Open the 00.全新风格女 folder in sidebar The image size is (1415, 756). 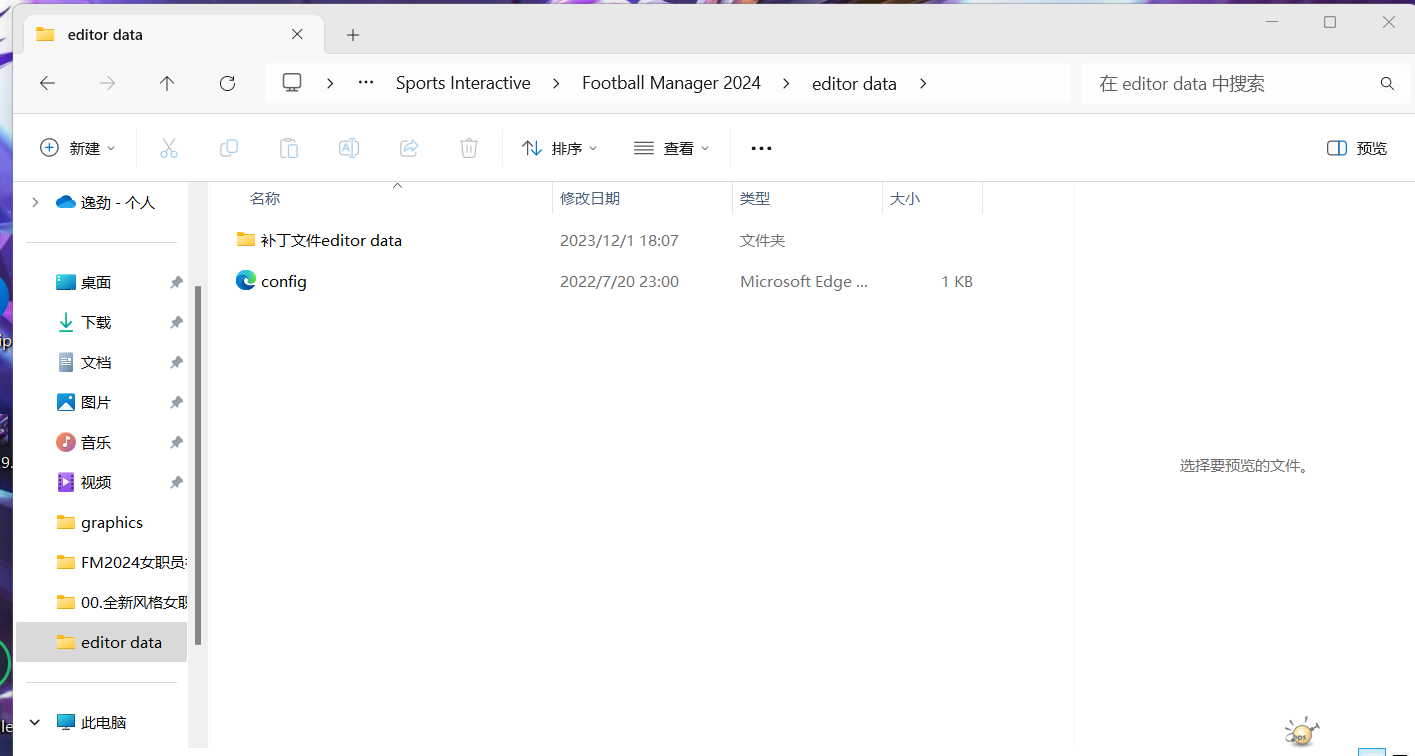tap(122, 602)
